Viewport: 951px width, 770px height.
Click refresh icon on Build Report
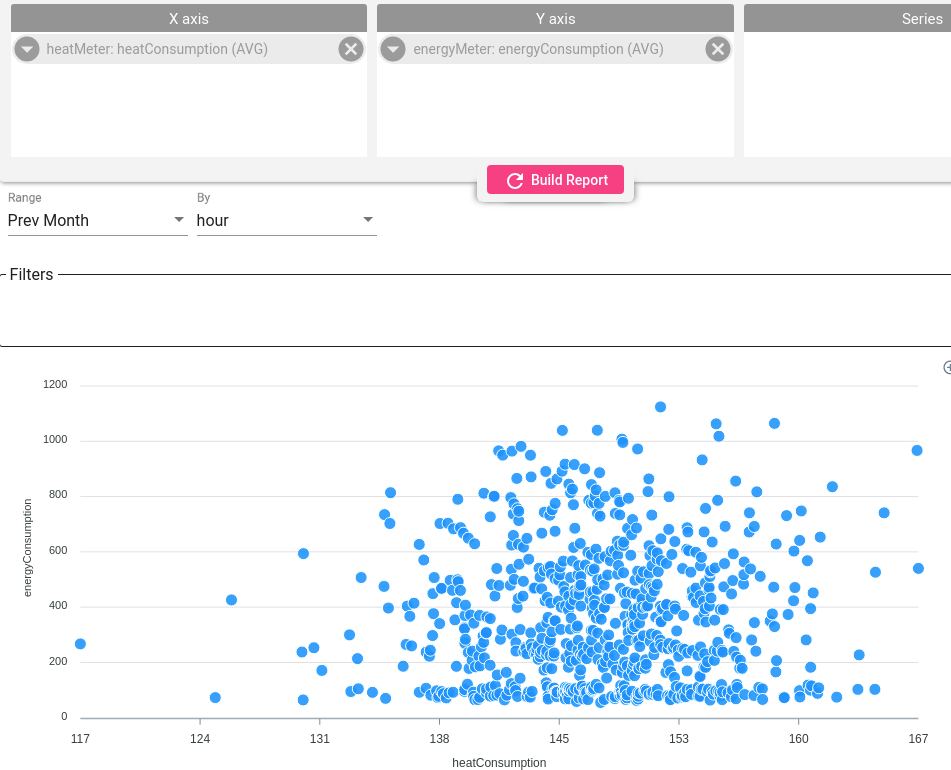[515, 181]
